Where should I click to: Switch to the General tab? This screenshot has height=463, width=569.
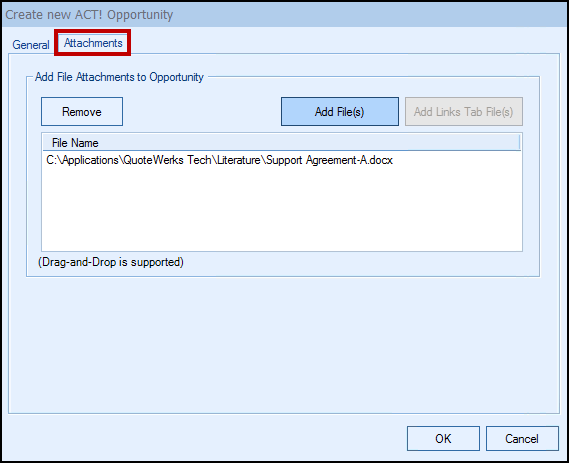(30, 45)
